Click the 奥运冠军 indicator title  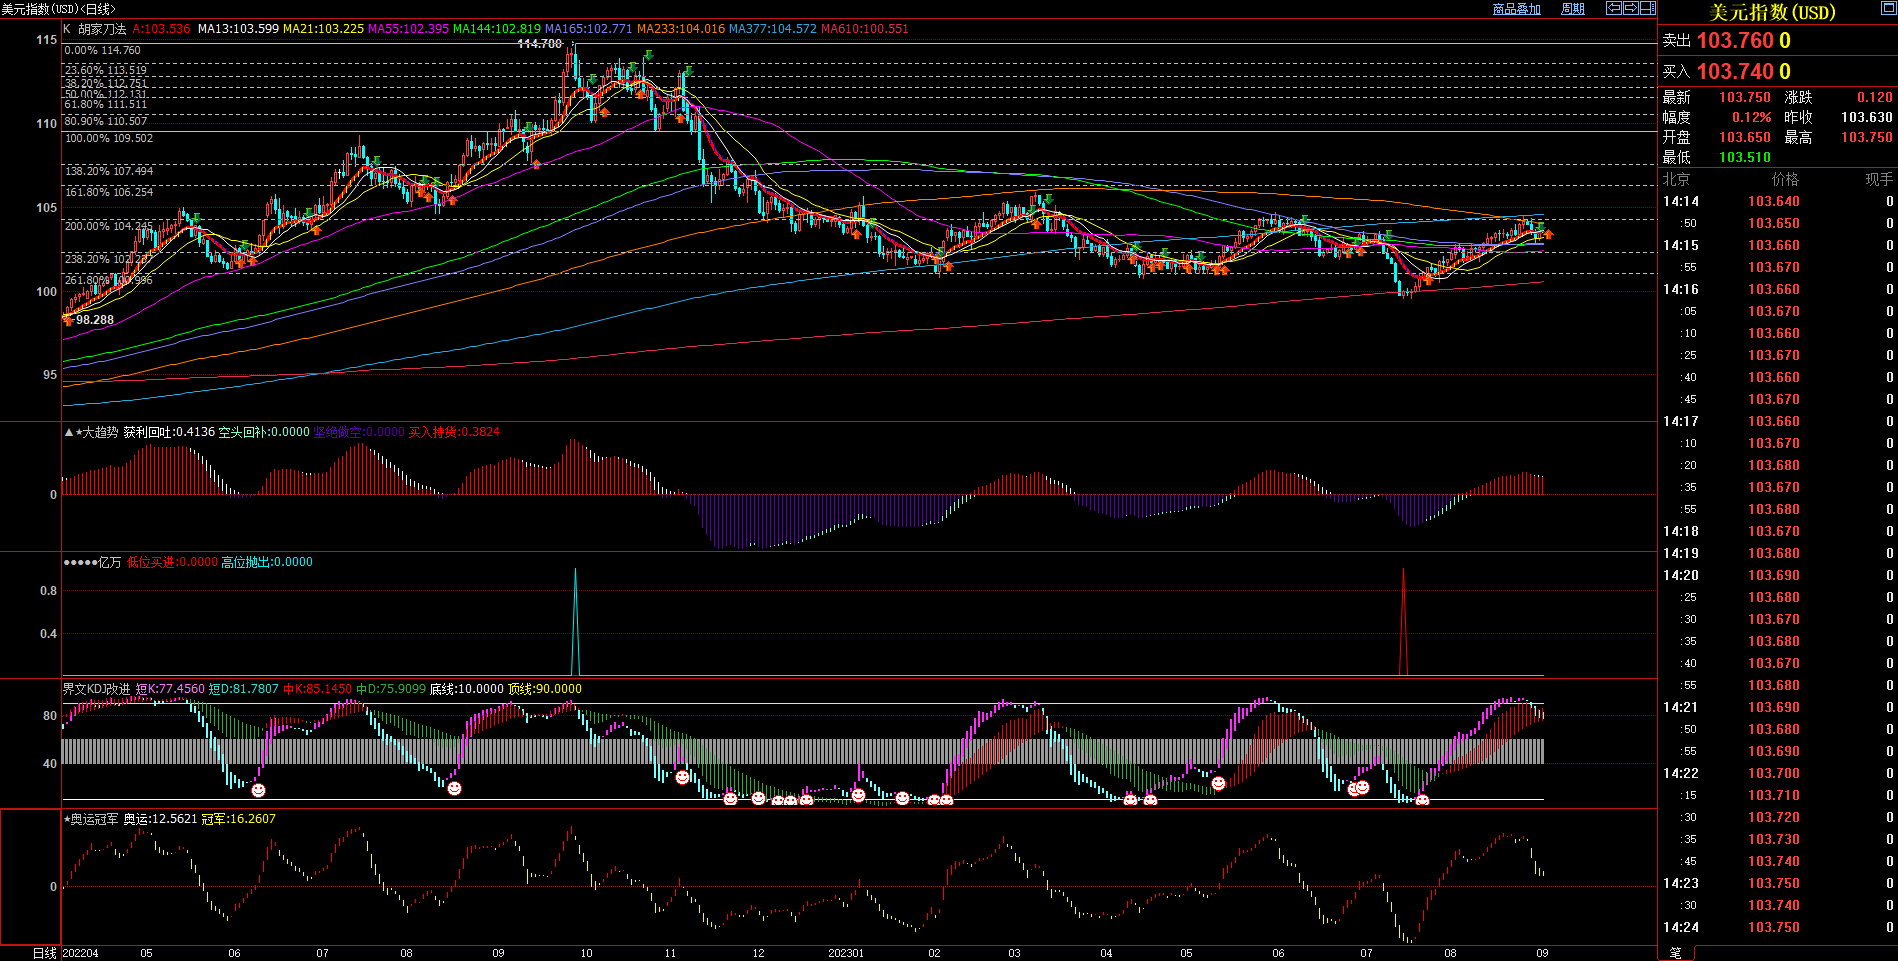tap(93, 819)
